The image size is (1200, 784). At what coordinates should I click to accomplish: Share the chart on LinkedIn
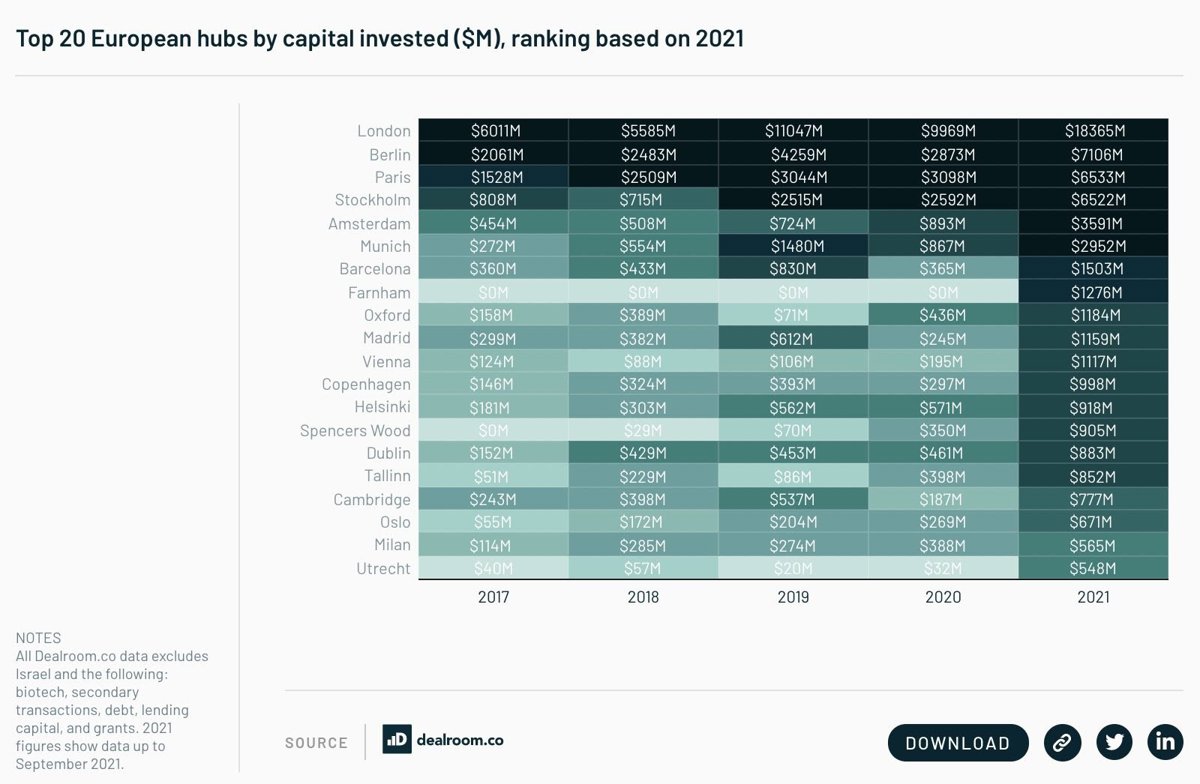click(1165, 742)
